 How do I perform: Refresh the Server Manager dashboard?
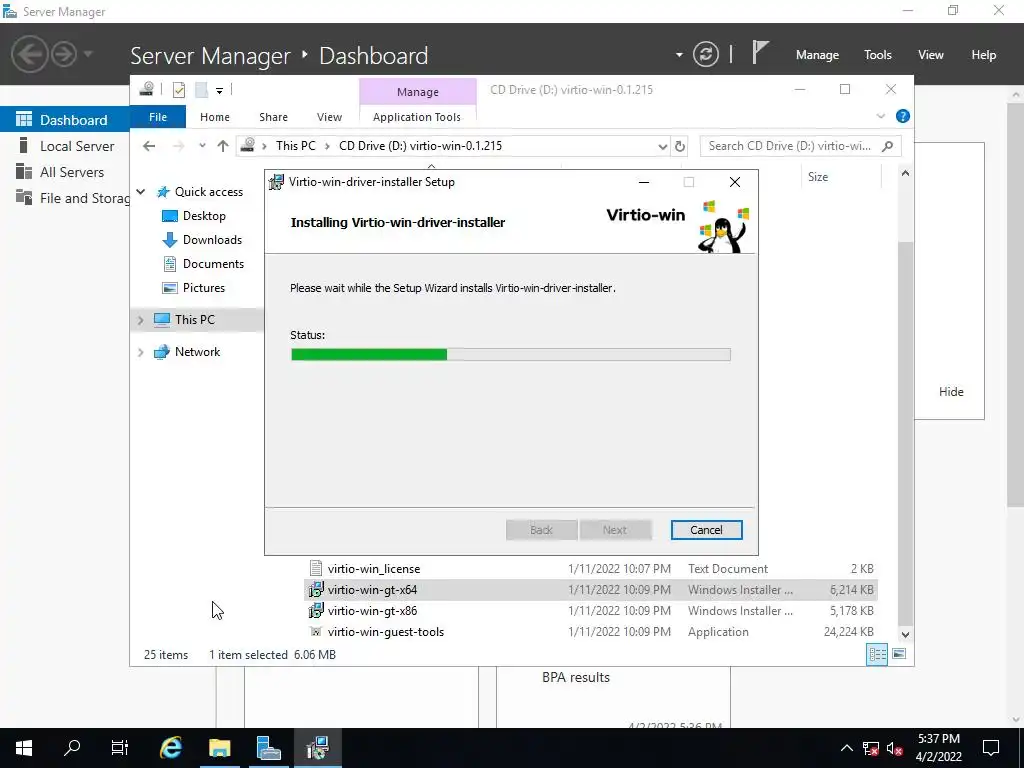tap(706, 54)
